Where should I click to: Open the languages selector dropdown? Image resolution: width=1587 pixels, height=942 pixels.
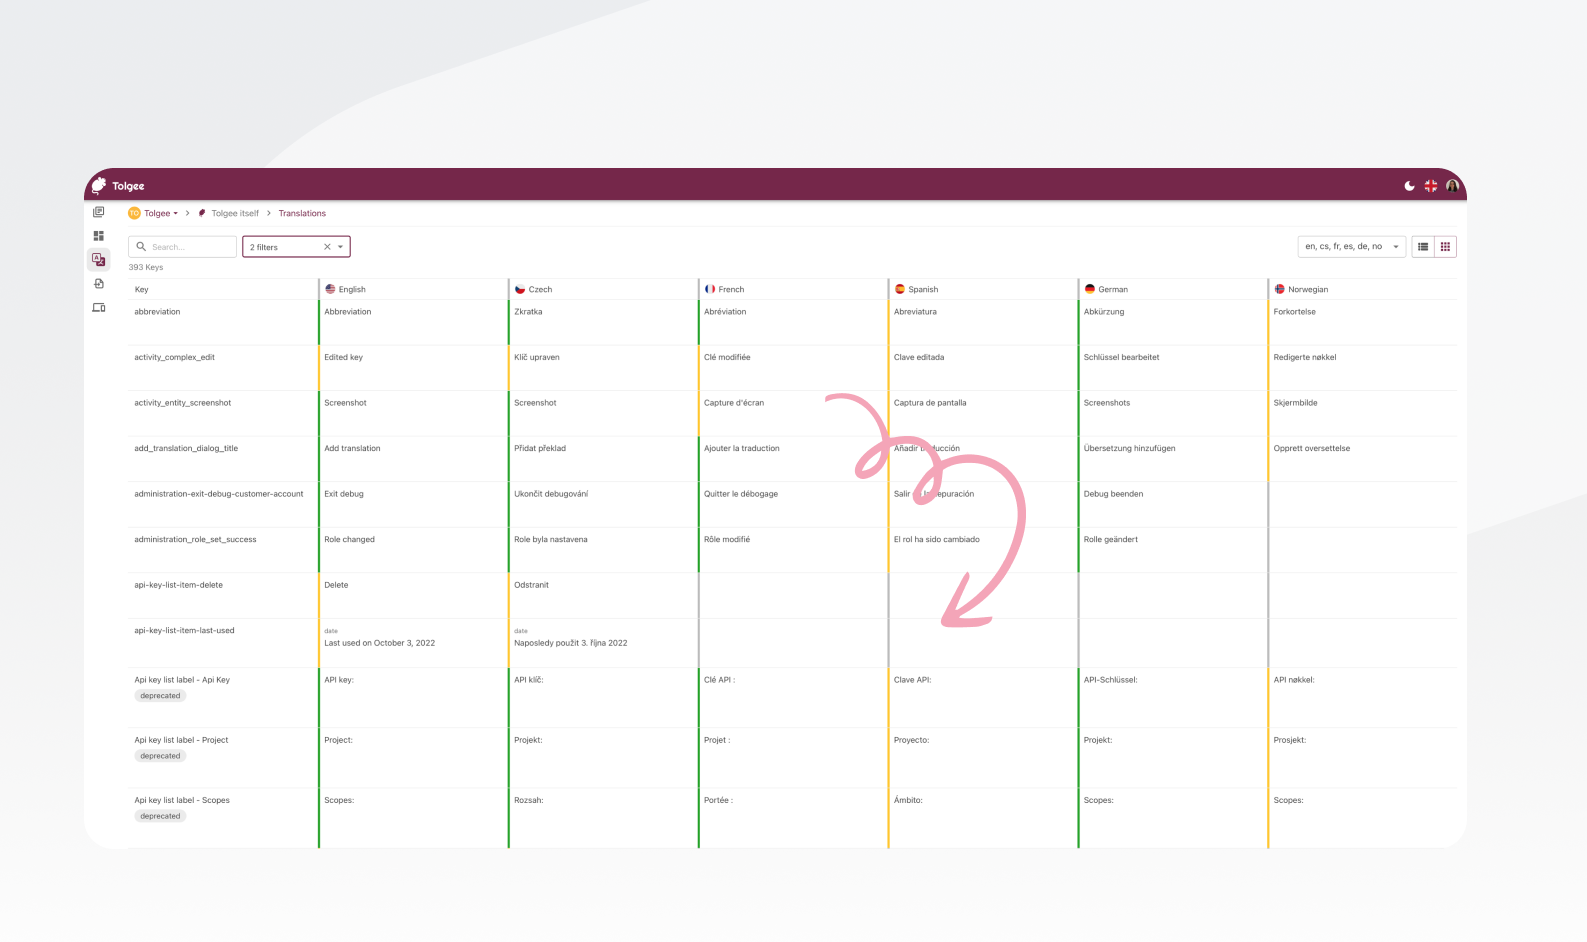click(x=1351, y=247)
